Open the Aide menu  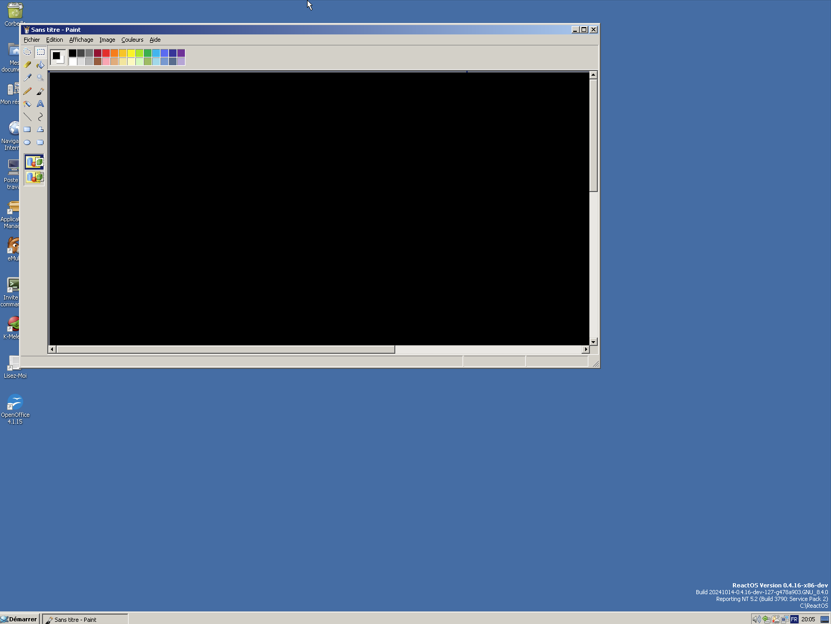tap(155, 40)
